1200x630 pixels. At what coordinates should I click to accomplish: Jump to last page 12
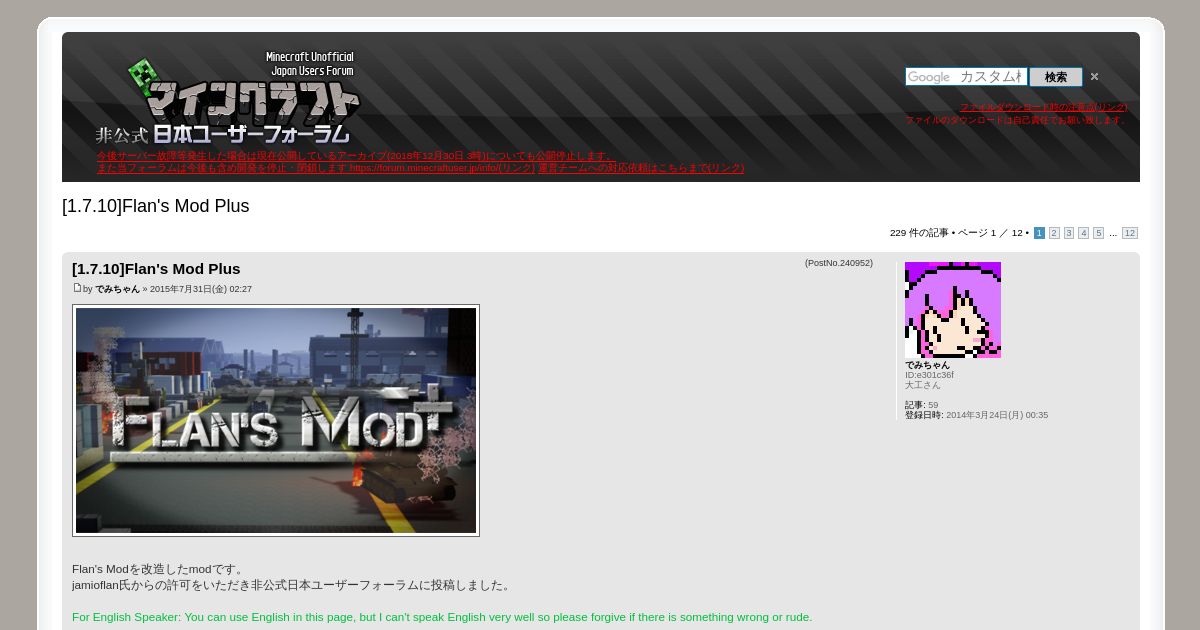(1130, 233)
